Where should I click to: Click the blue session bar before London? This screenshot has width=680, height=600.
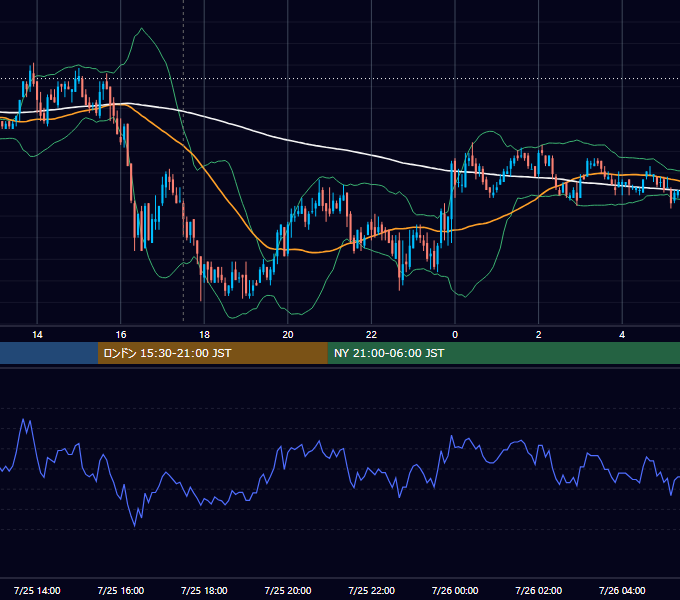click(49, 353)
